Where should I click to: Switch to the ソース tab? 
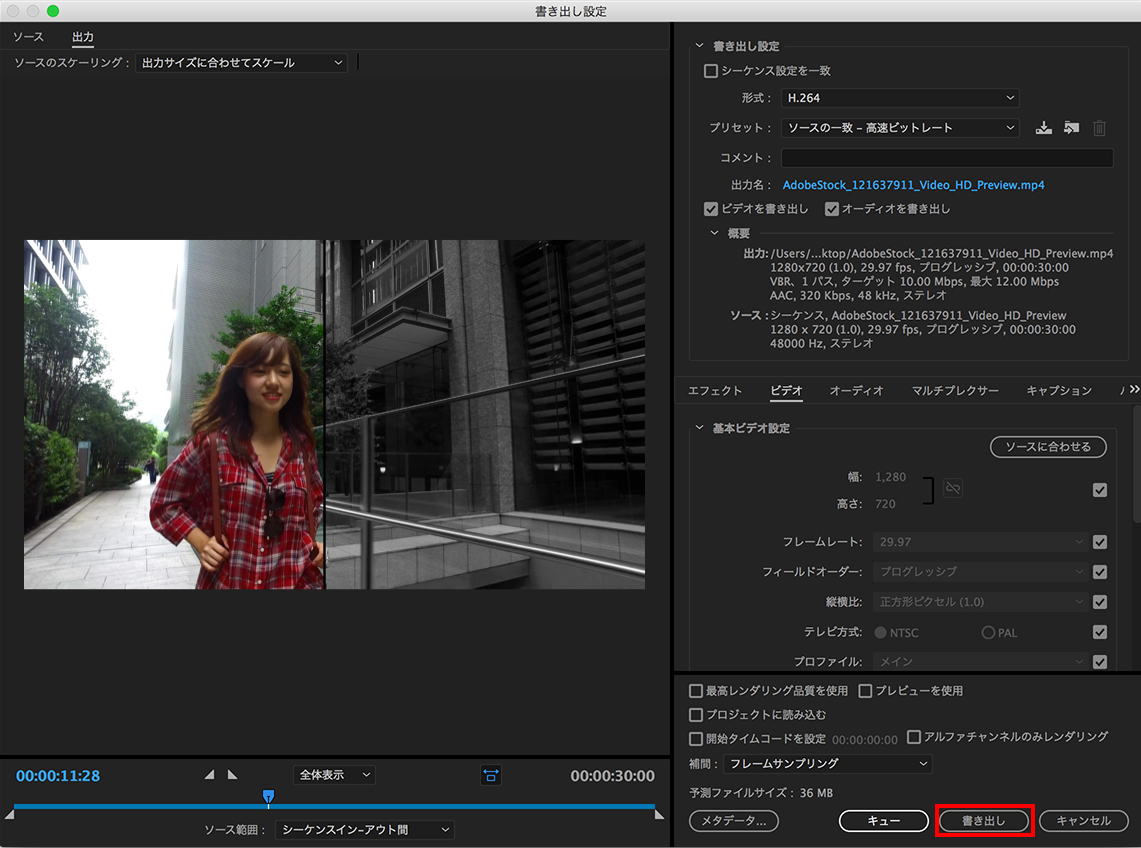click(28, 36)
